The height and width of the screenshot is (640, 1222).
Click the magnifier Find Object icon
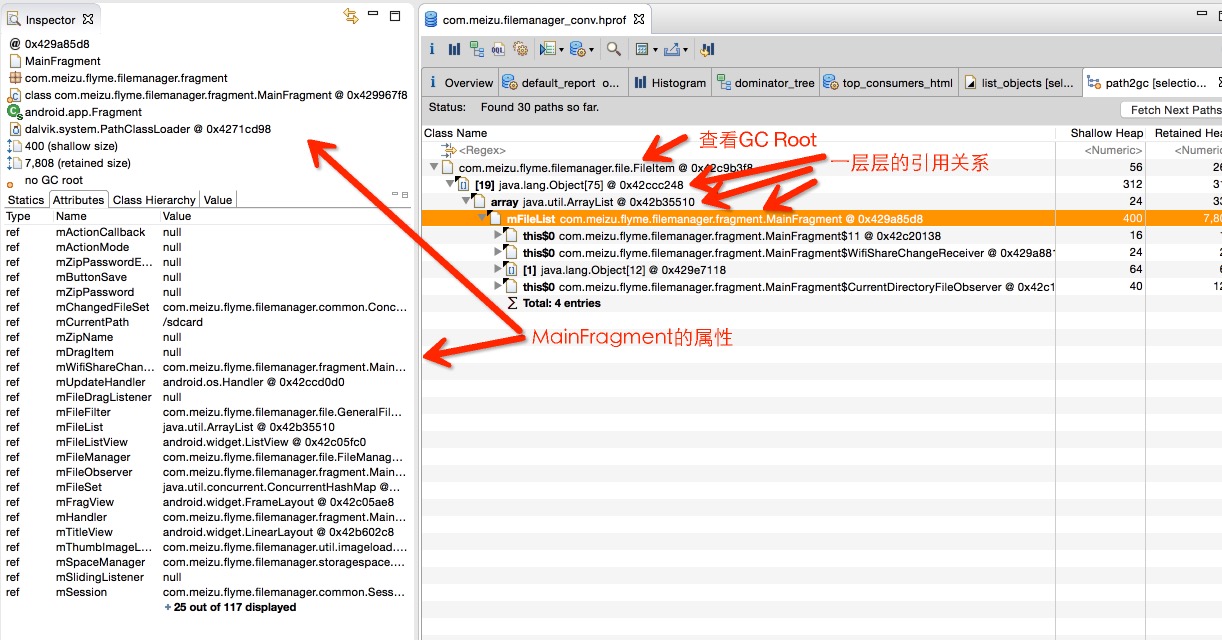[613, 49]
